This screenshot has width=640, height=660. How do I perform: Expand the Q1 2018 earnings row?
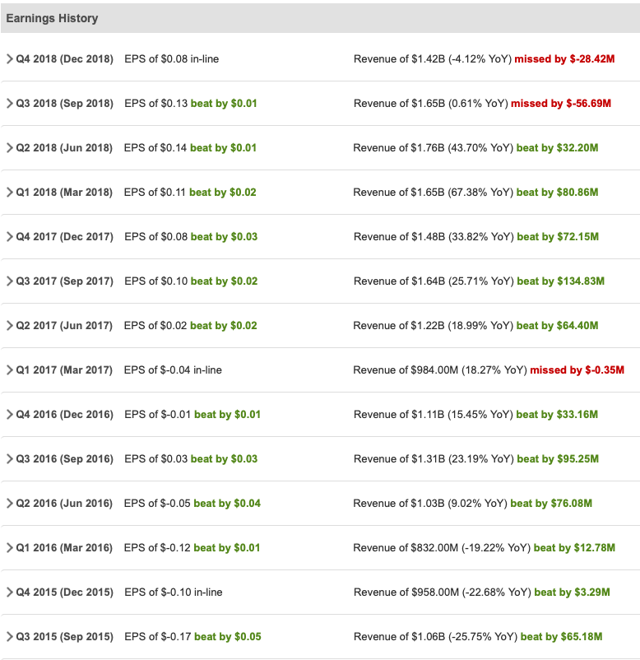(10, 192)
